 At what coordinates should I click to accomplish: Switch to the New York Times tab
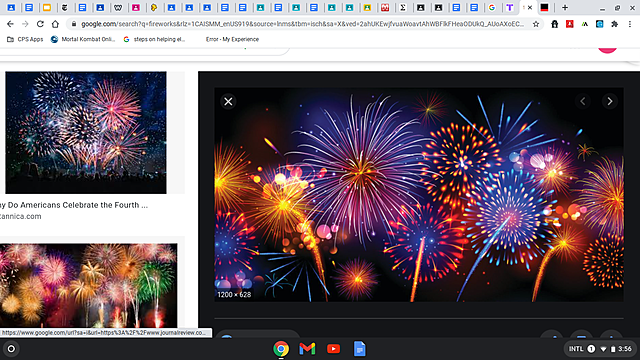[x=64, y=8]
